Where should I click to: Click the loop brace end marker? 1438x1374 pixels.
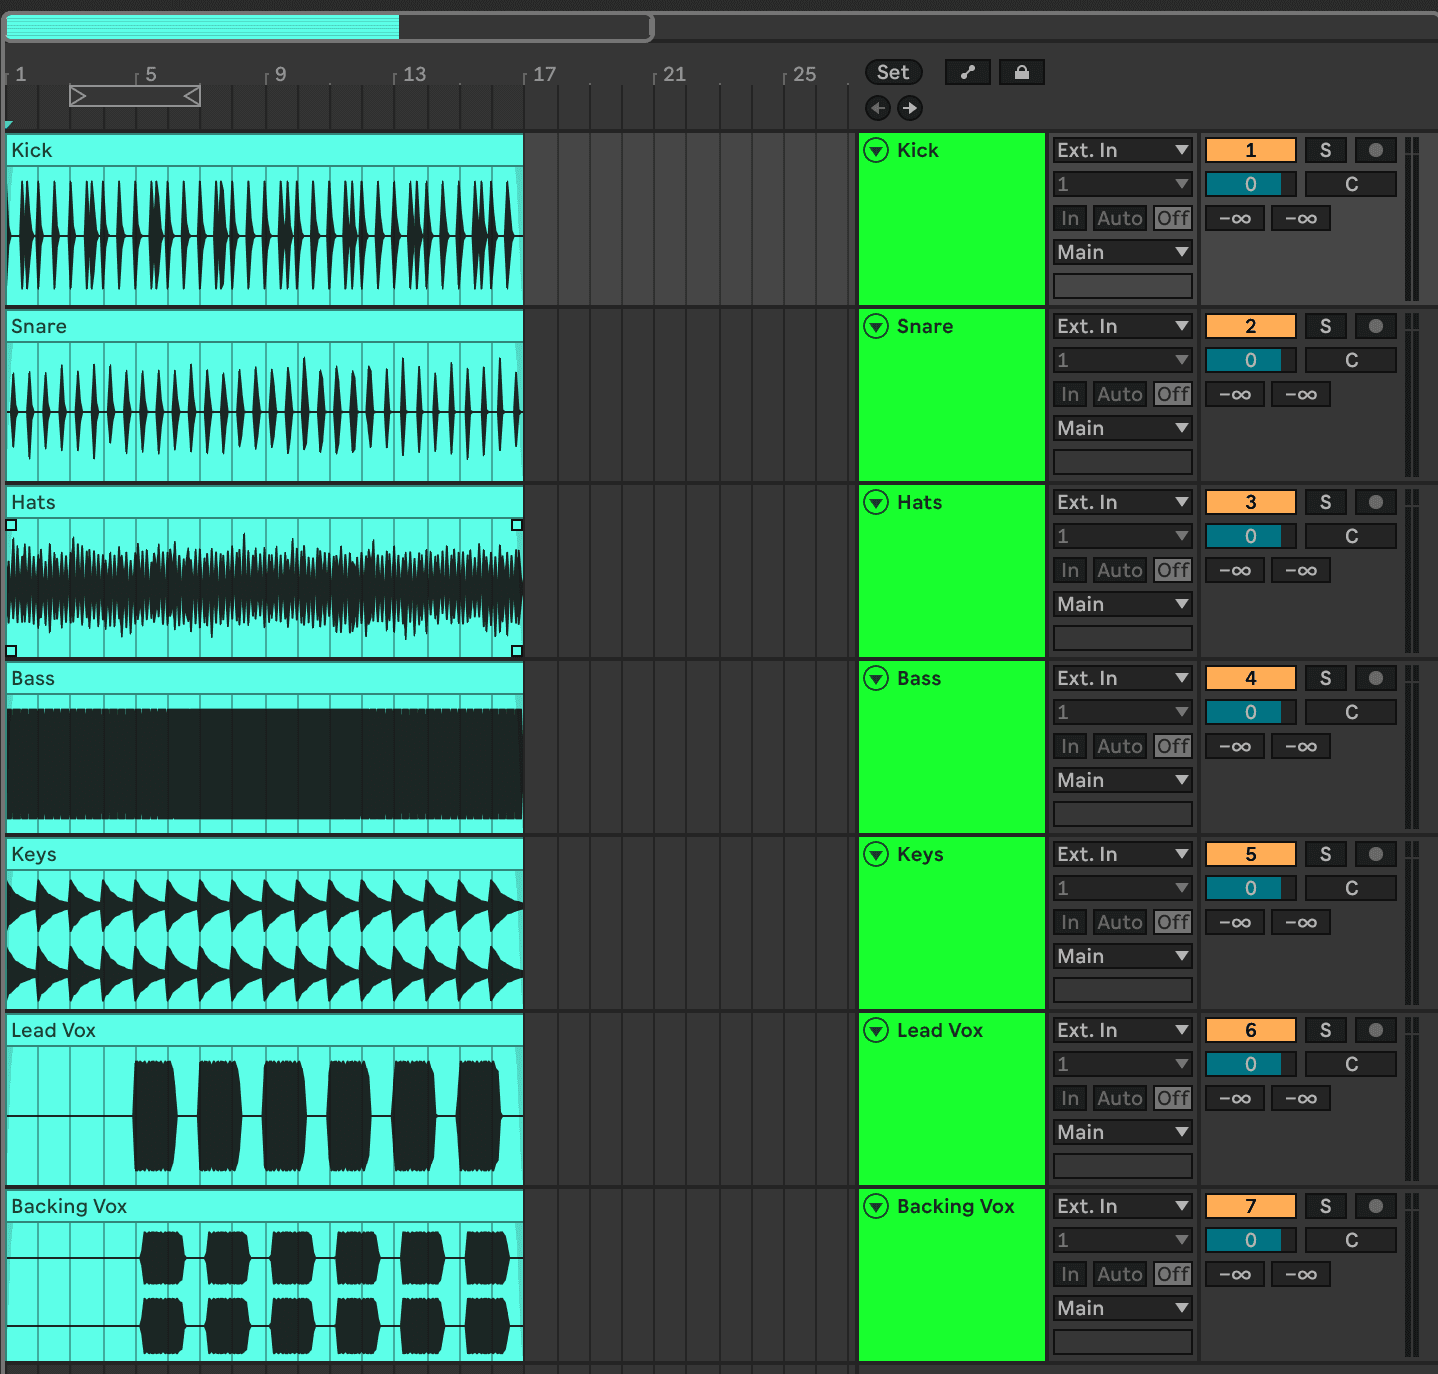(x=192, y=96)
